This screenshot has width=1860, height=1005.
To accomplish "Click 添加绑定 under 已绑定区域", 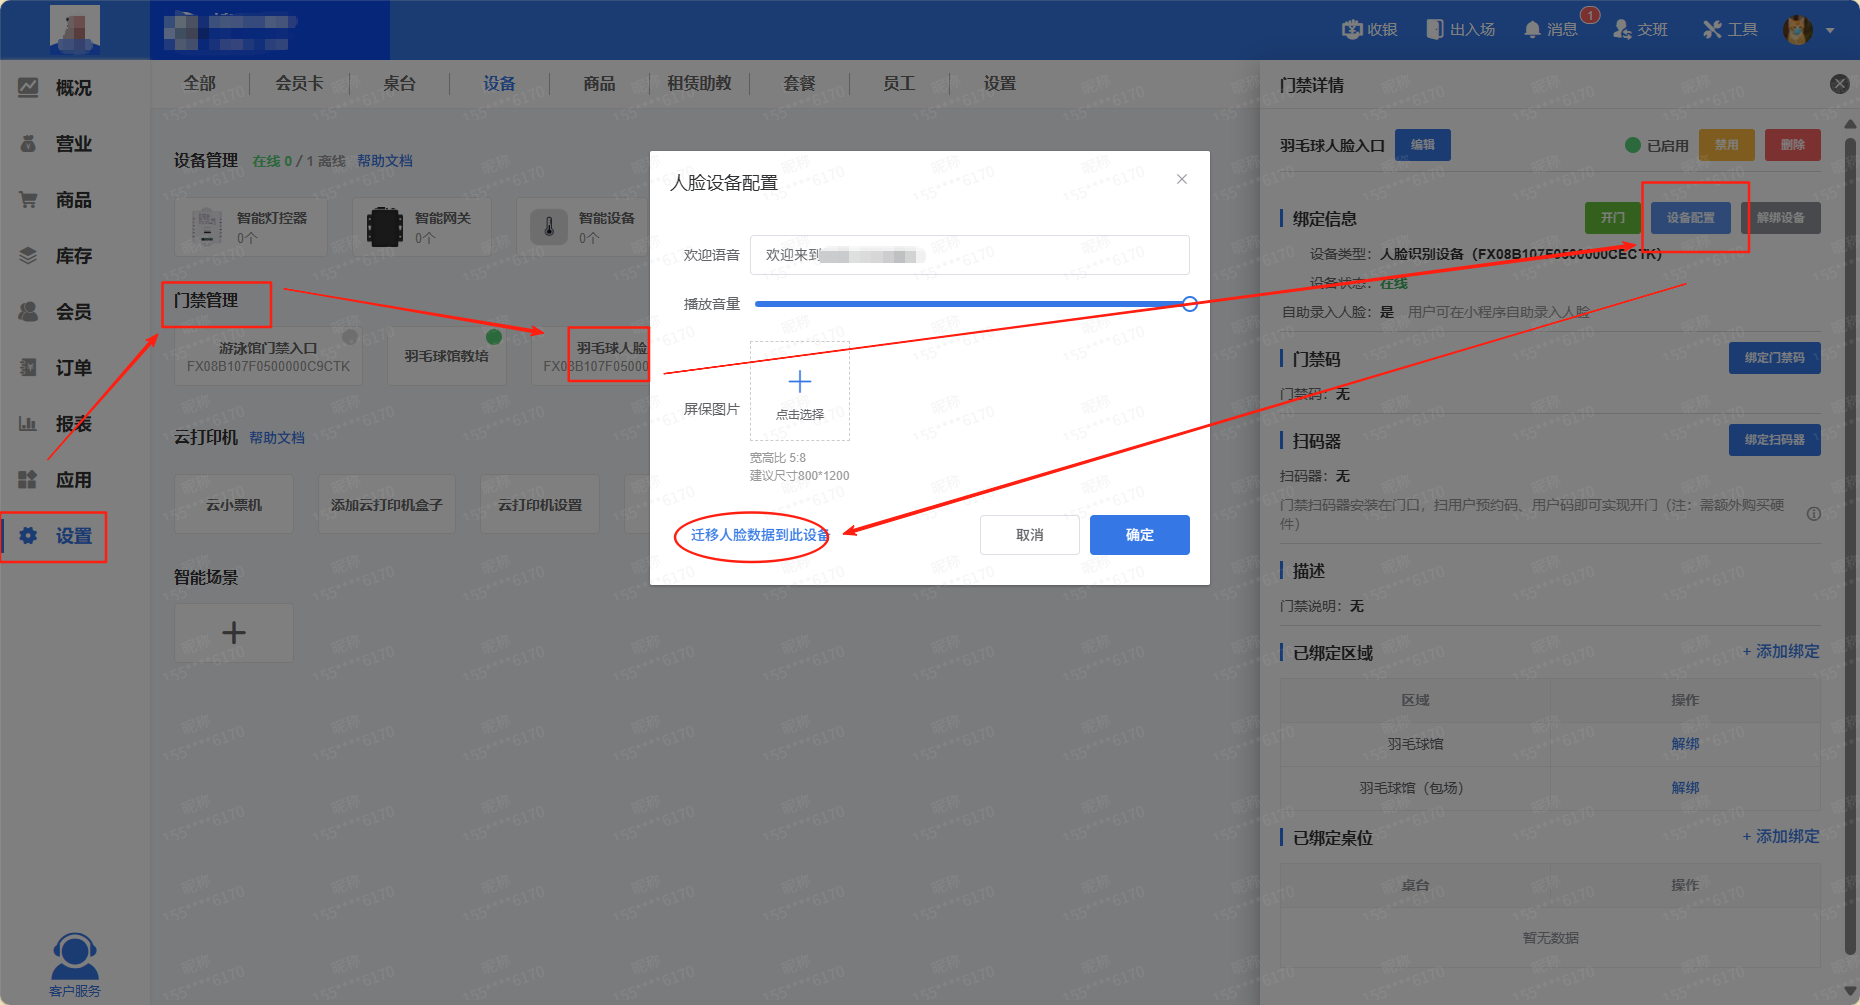I will coord(1781,652).
